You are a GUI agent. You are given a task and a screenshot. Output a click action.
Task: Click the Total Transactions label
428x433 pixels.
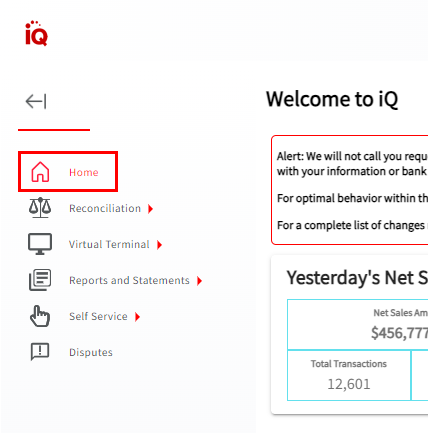pyautogui.click(x=349, y=364)
